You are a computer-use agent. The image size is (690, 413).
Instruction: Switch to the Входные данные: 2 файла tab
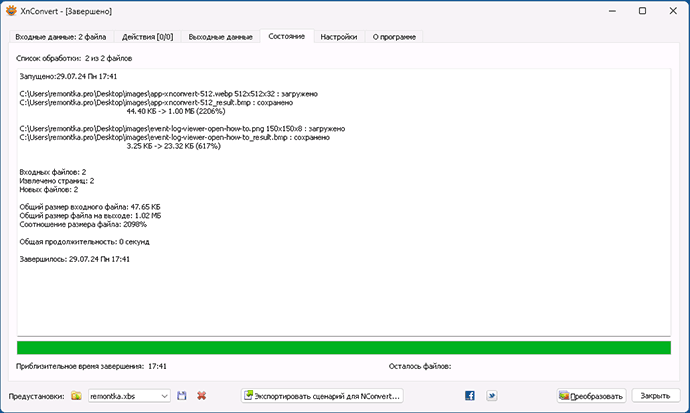61,37
